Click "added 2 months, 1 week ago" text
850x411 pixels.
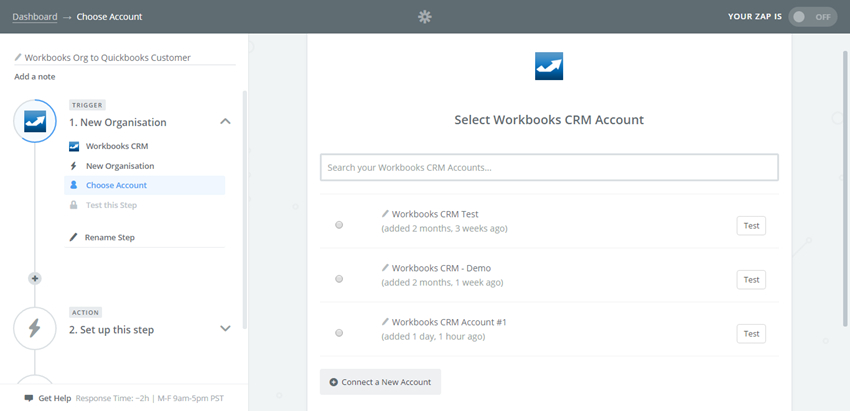coord(442,282)
